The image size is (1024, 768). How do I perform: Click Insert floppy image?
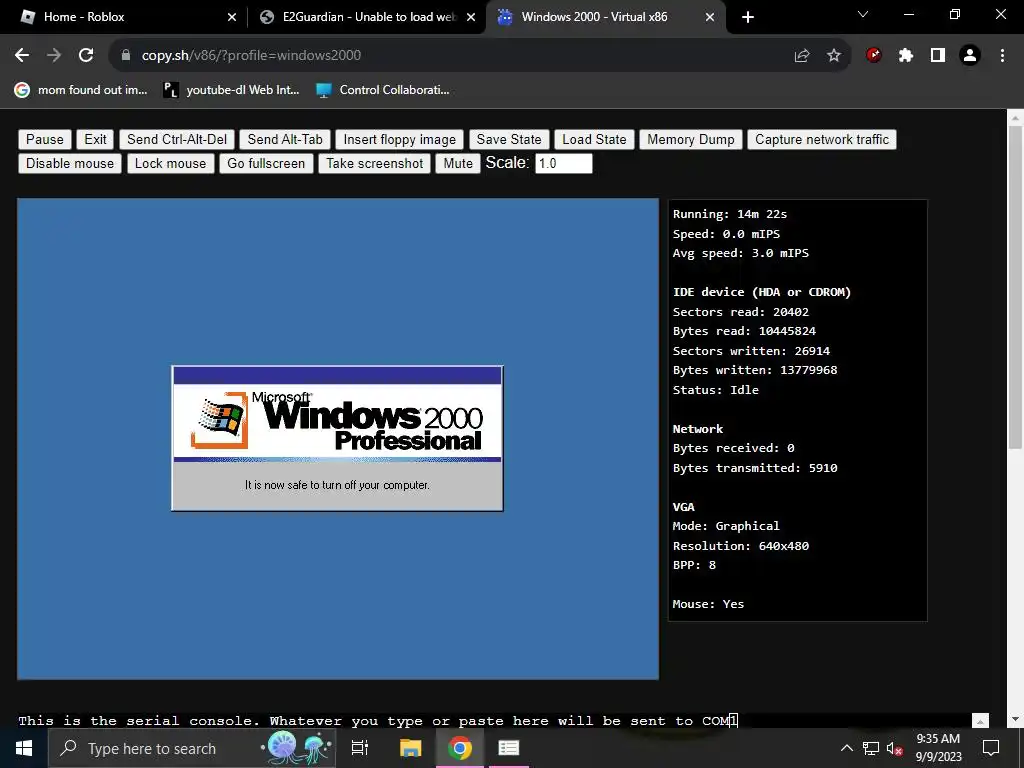click(x=400, y=139)
